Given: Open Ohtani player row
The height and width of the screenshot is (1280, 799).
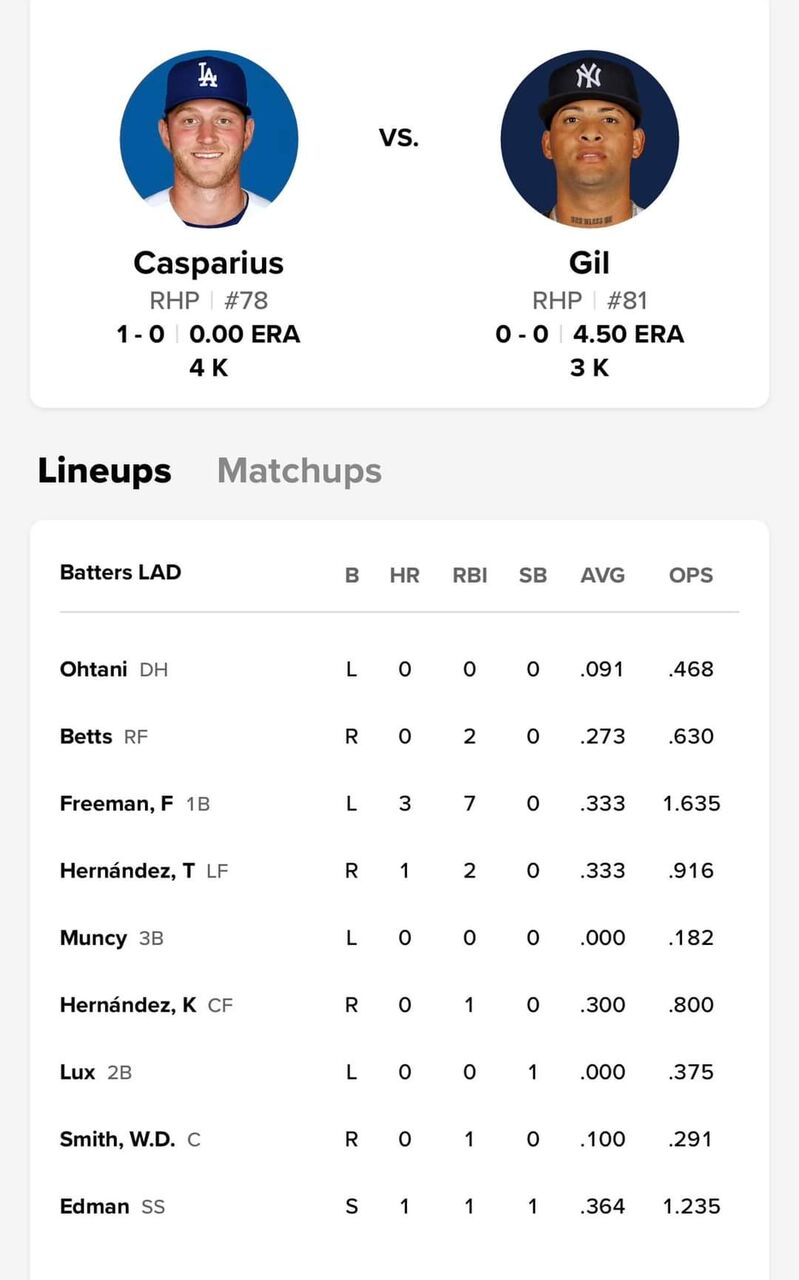Looking at the screenshot, I should coord(94,669).
